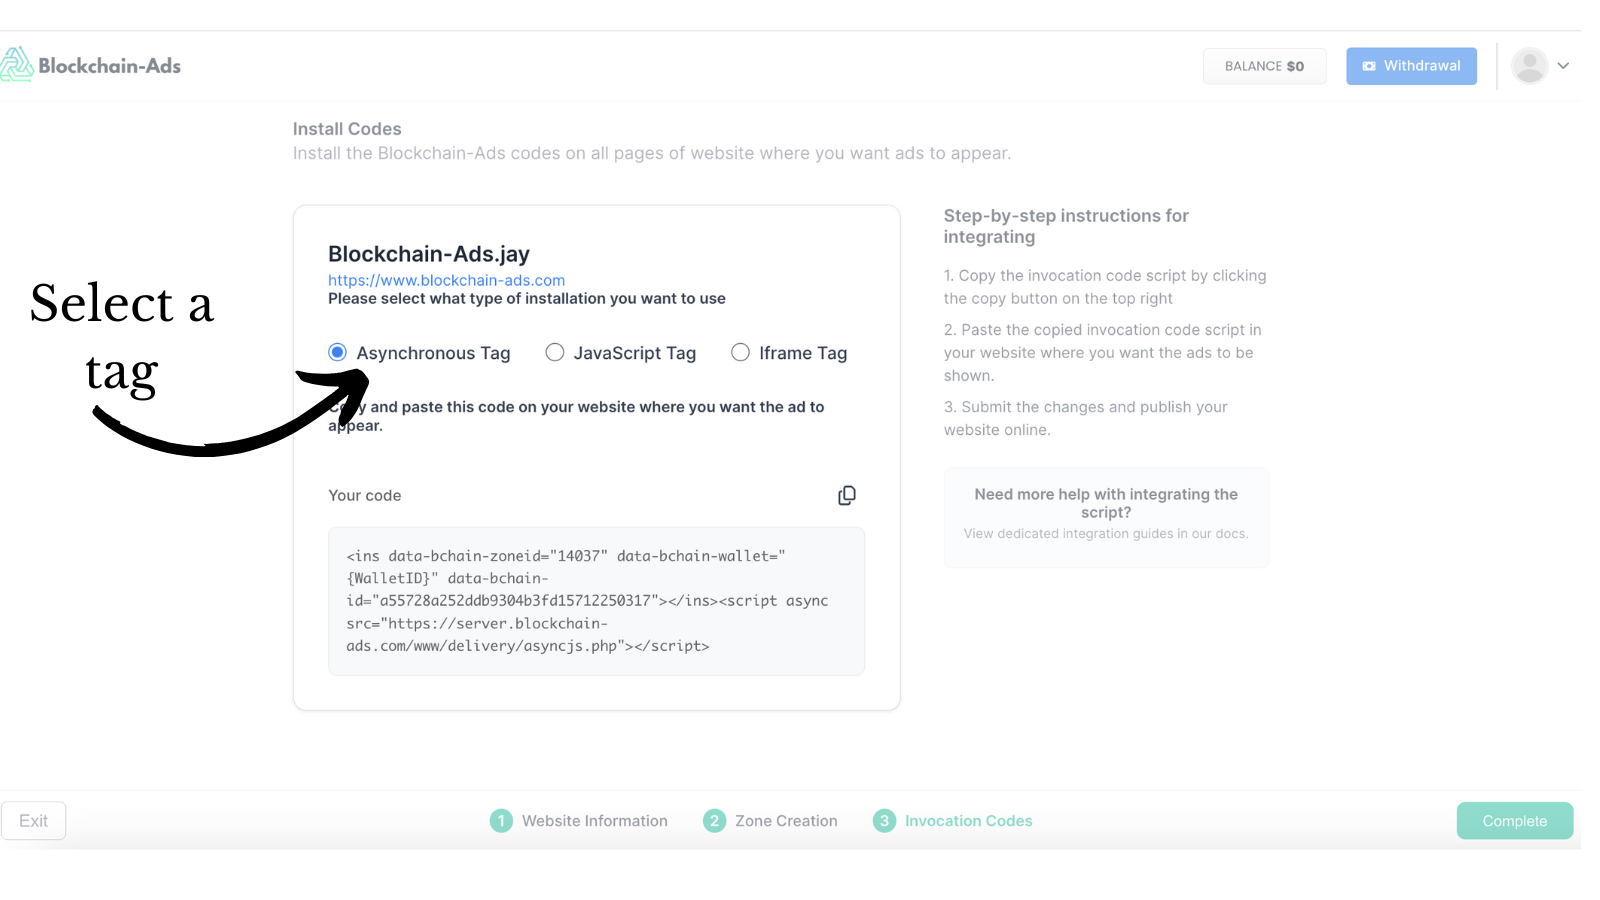Click inside the invocation code box
The width and height of the screenshot is (1600, 900).
pos(596,601)
